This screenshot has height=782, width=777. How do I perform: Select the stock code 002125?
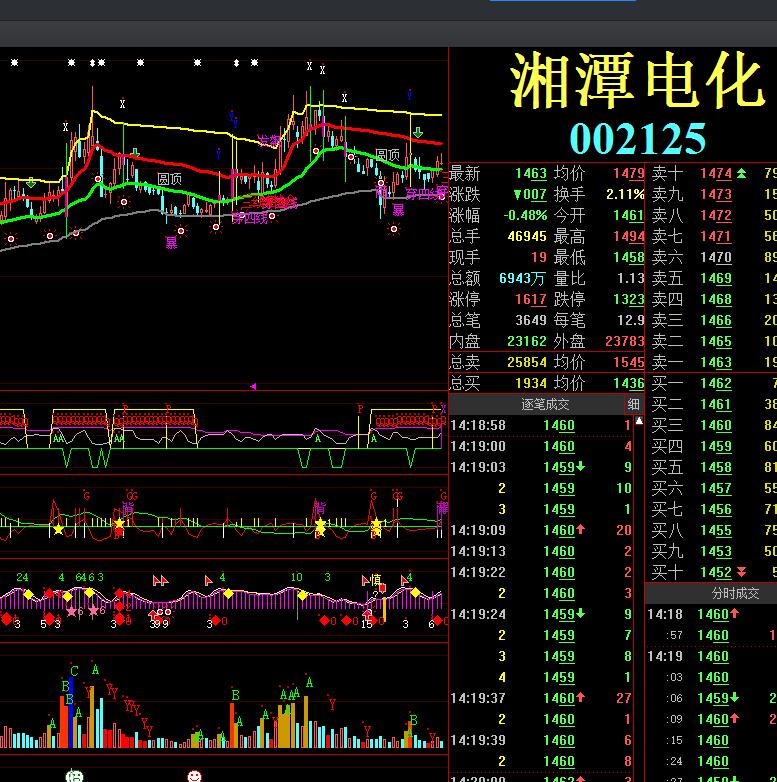pyautogui.click(x=637, y=139)
